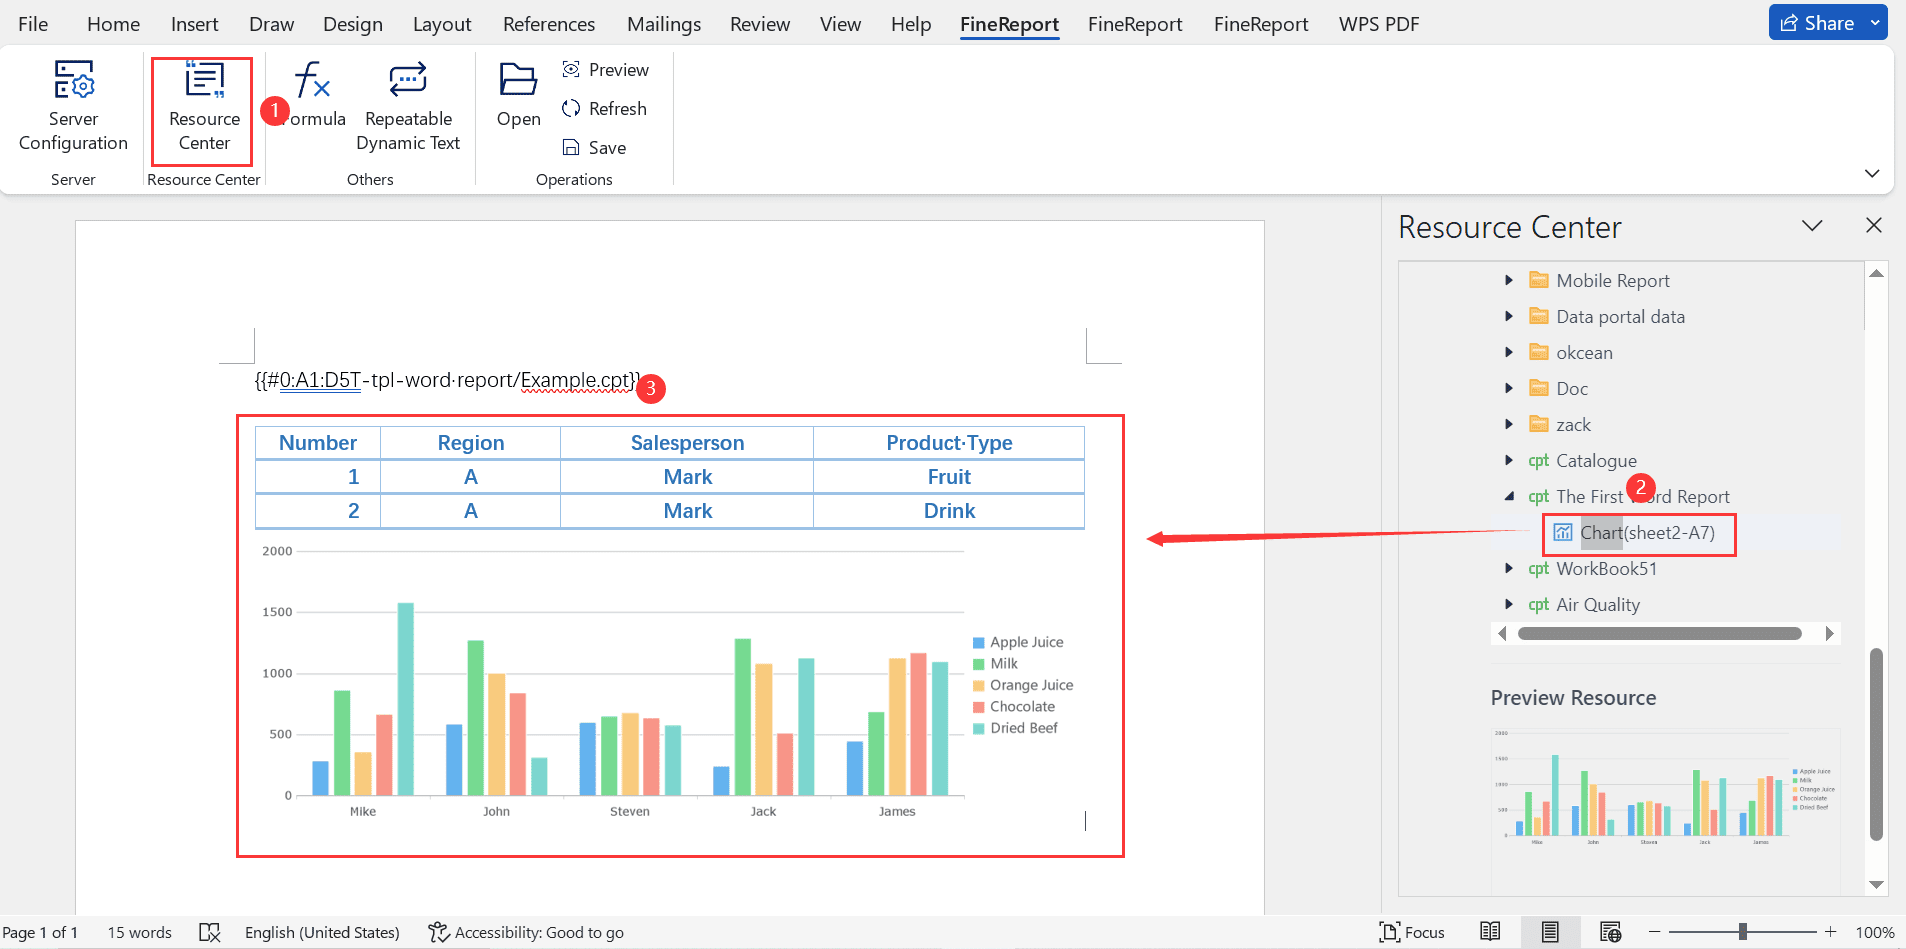This screenshot has height=949, width=1906.
Task: Insert a Formula from the ribbon
Action: click(x=313, y=96)
